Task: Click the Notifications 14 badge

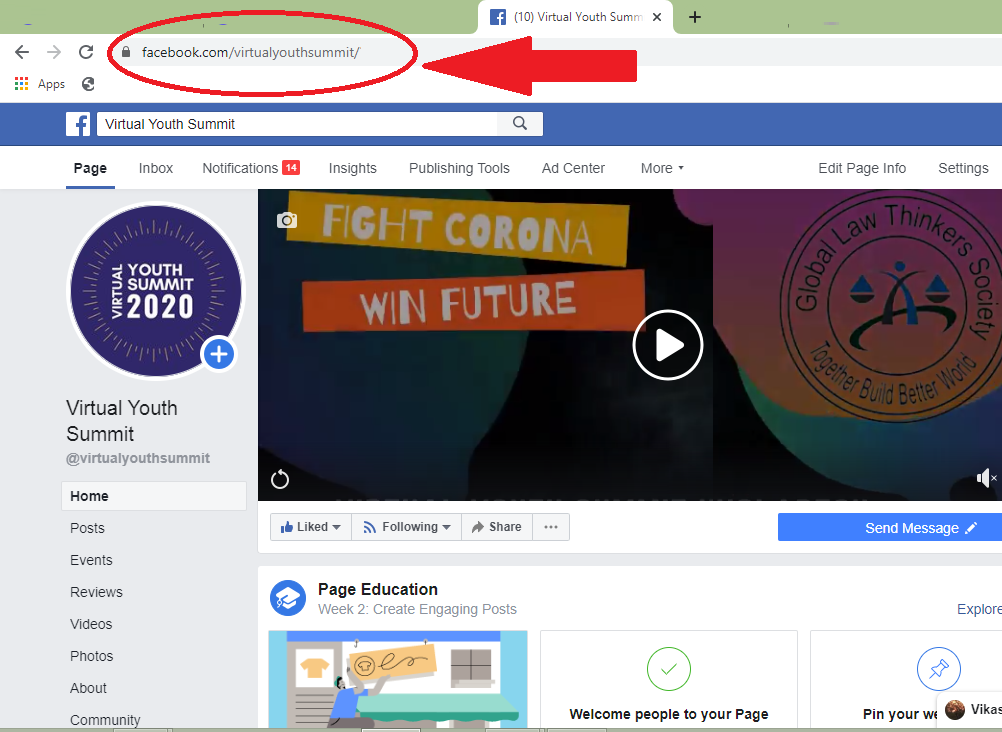Action: pos(291,167)
